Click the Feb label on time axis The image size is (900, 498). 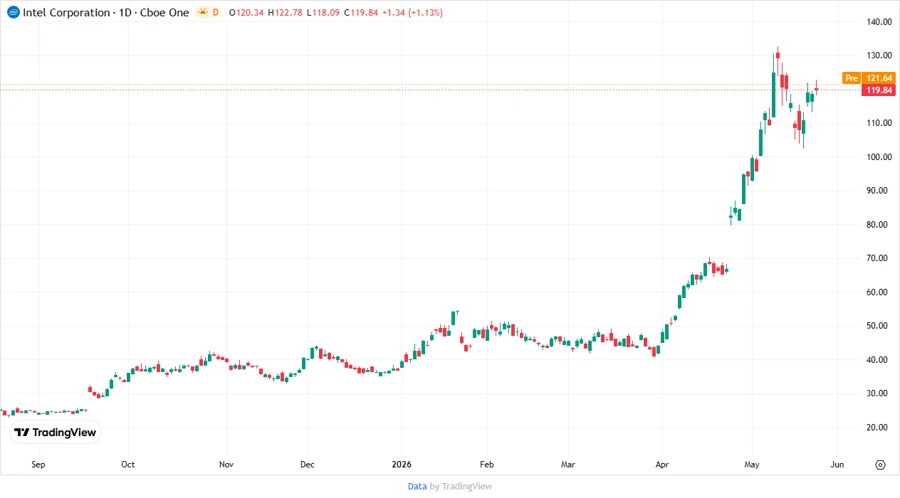487,464
